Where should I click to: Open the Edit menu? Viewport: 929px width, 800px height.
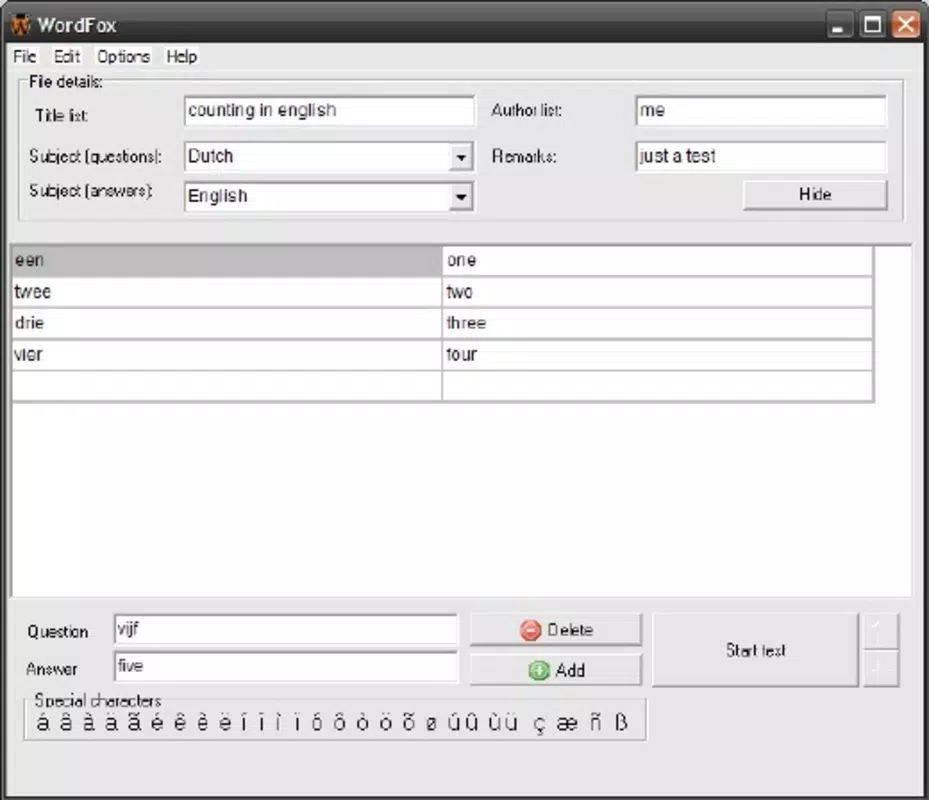pos(66,56)
